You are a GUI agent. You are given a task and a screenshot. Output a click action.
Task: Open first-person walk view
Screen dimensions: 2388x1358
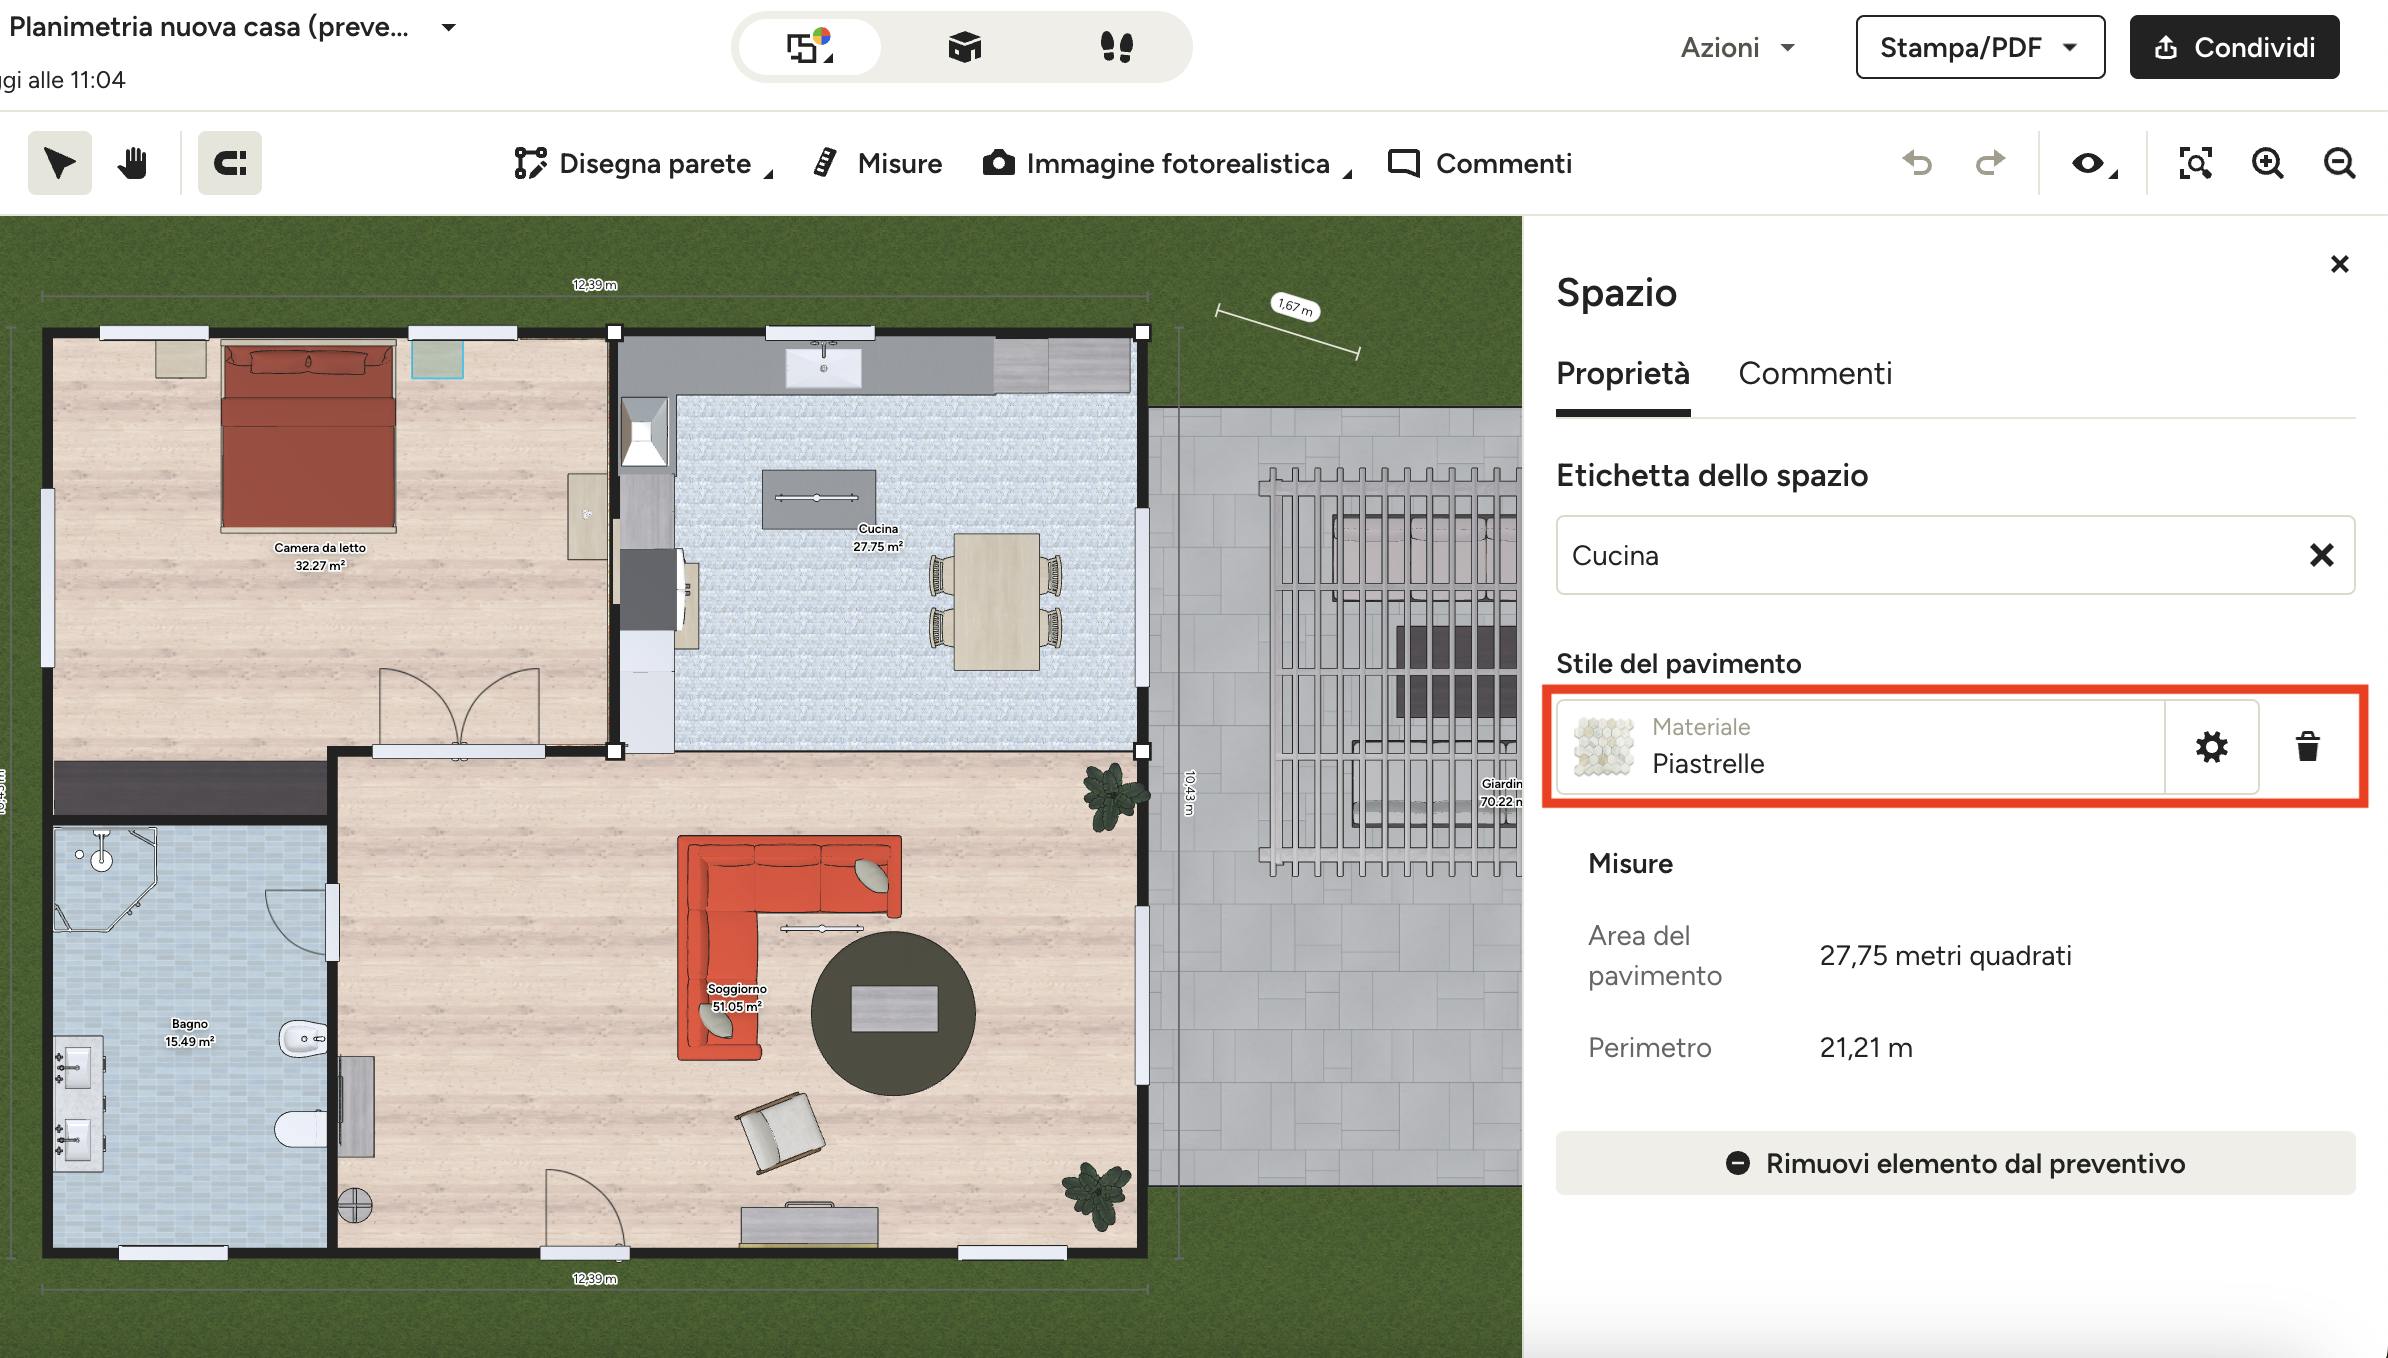coord(1116,47)
